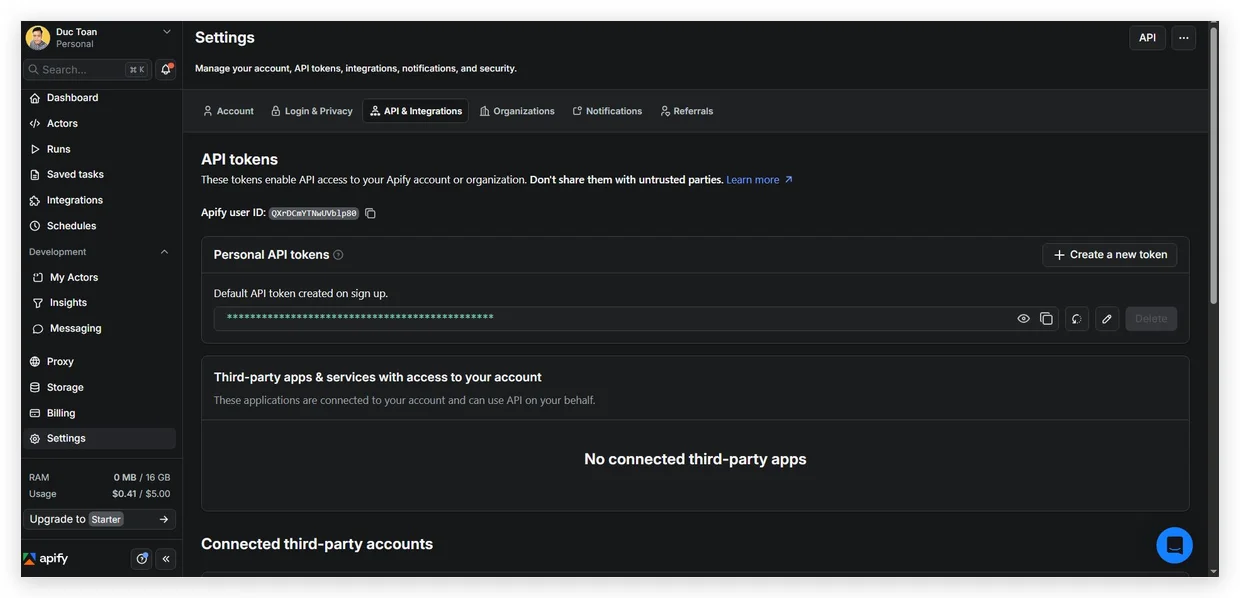The width and height of the screenshot is (1240, 598).
Task: Open the Duc Toan account dropdown
Action: [x=99, y=38]
